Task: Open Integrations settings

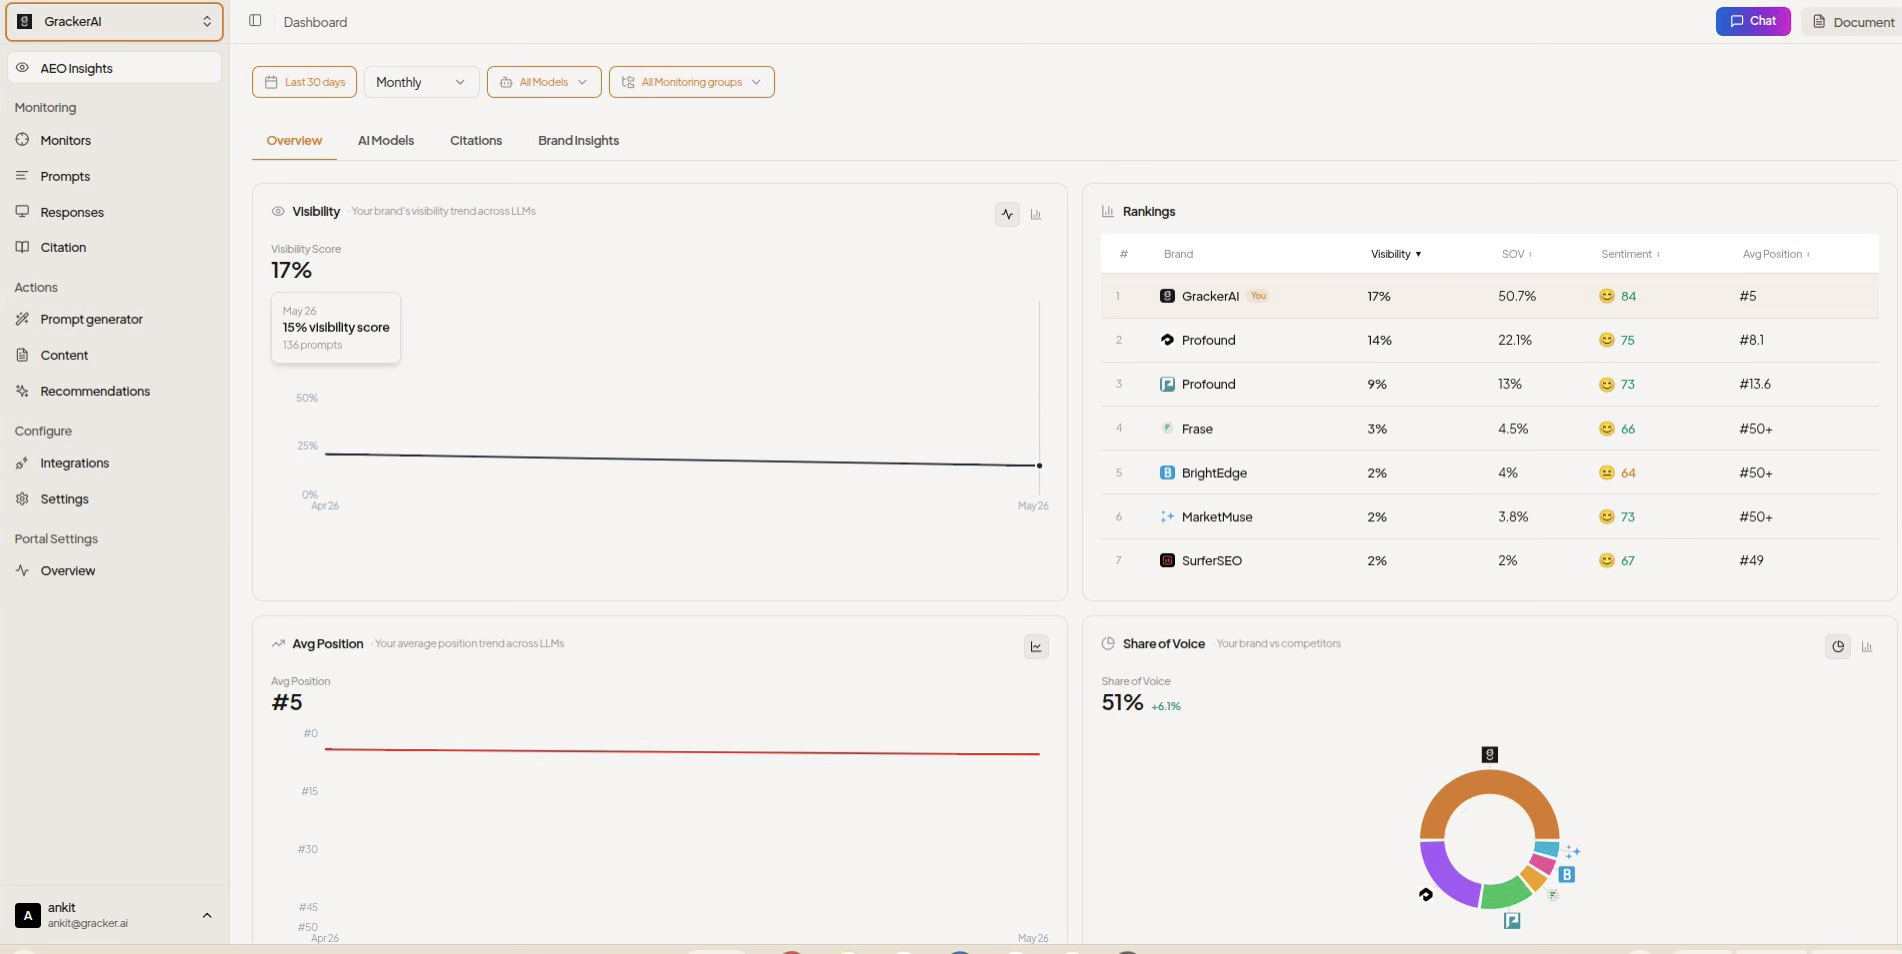Action: coord(74,464)
